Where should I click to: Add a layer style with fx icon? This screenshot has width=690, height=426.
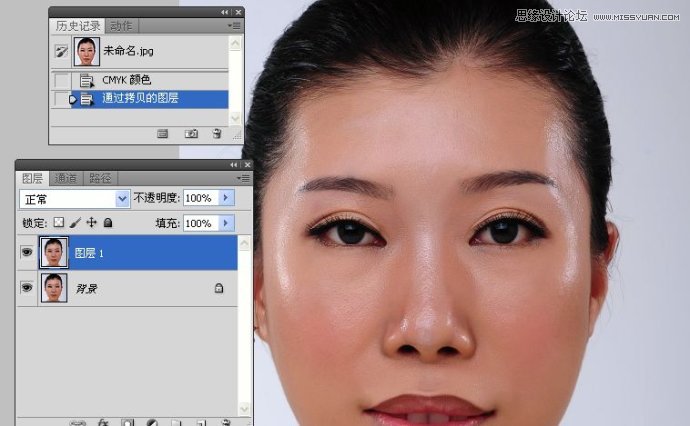(x=103, y=422)
